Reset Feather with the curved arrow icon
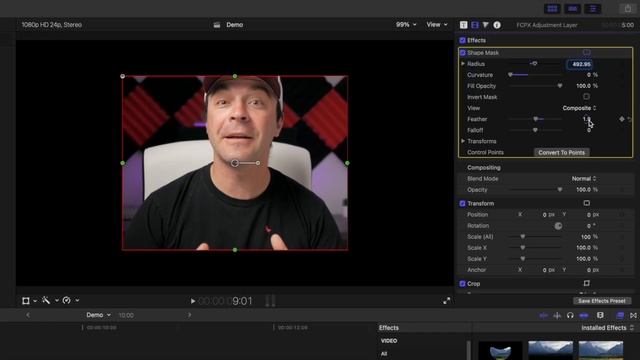640x360 pixels. pos(630,119)
